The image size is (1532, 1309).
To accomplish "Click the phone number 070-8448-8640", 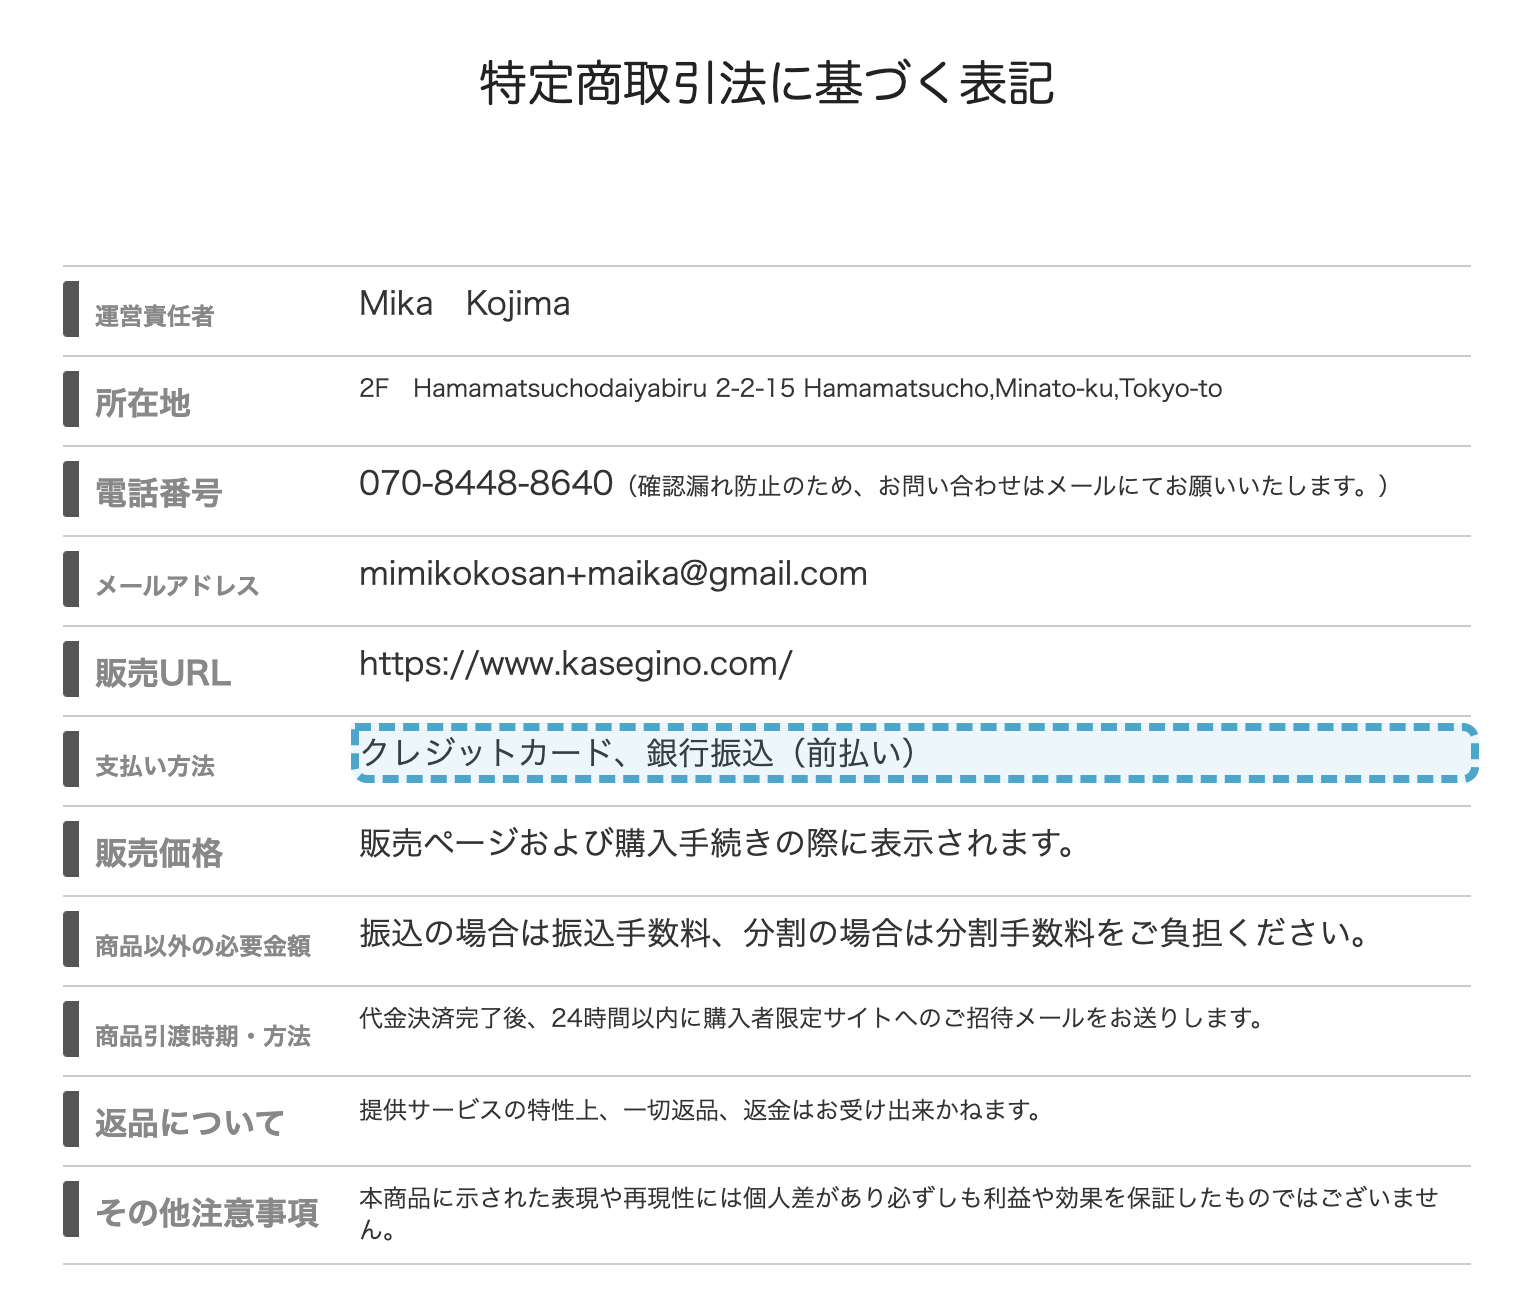I will 486,484.
